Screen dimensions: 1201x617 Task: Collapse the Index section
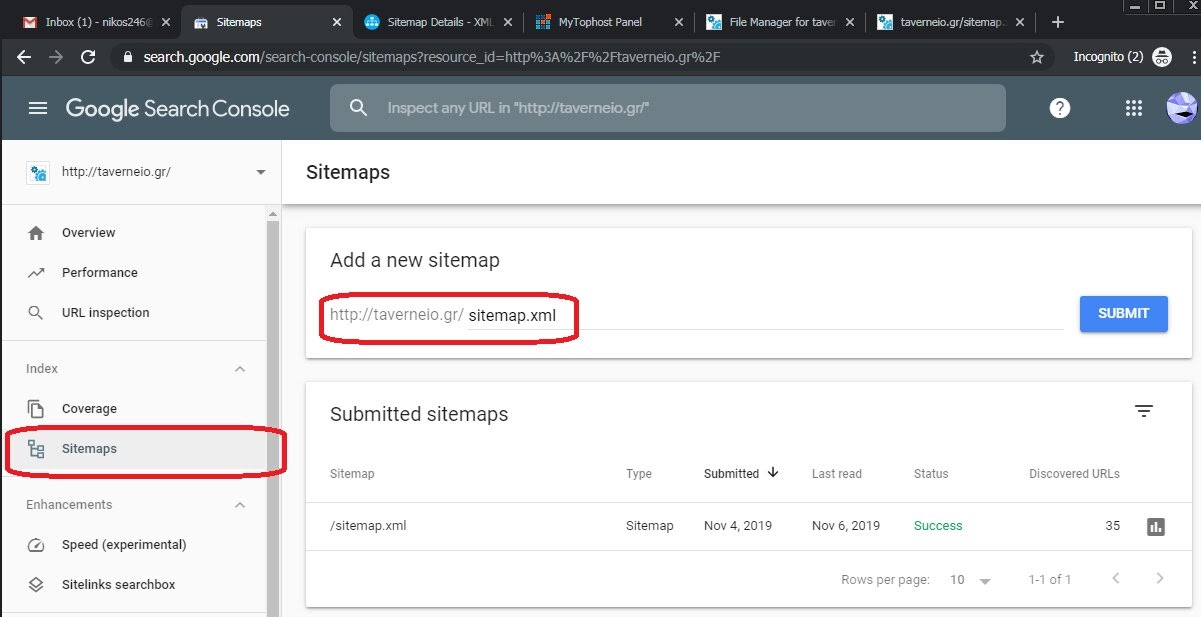click(x=240, y=369)
